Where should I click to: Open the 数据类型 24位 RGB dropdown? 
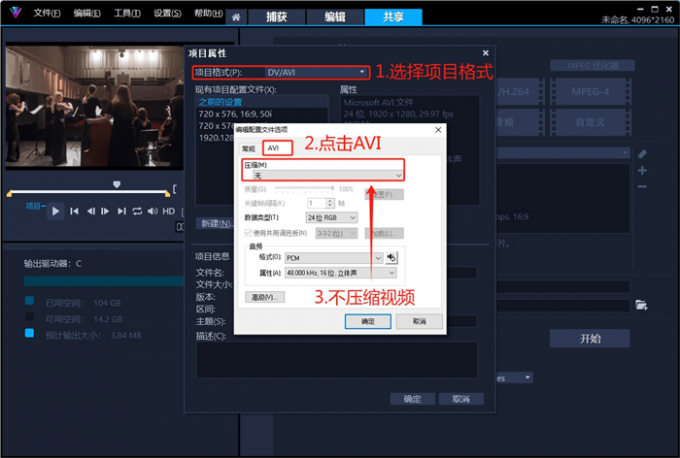coord(332,217)
